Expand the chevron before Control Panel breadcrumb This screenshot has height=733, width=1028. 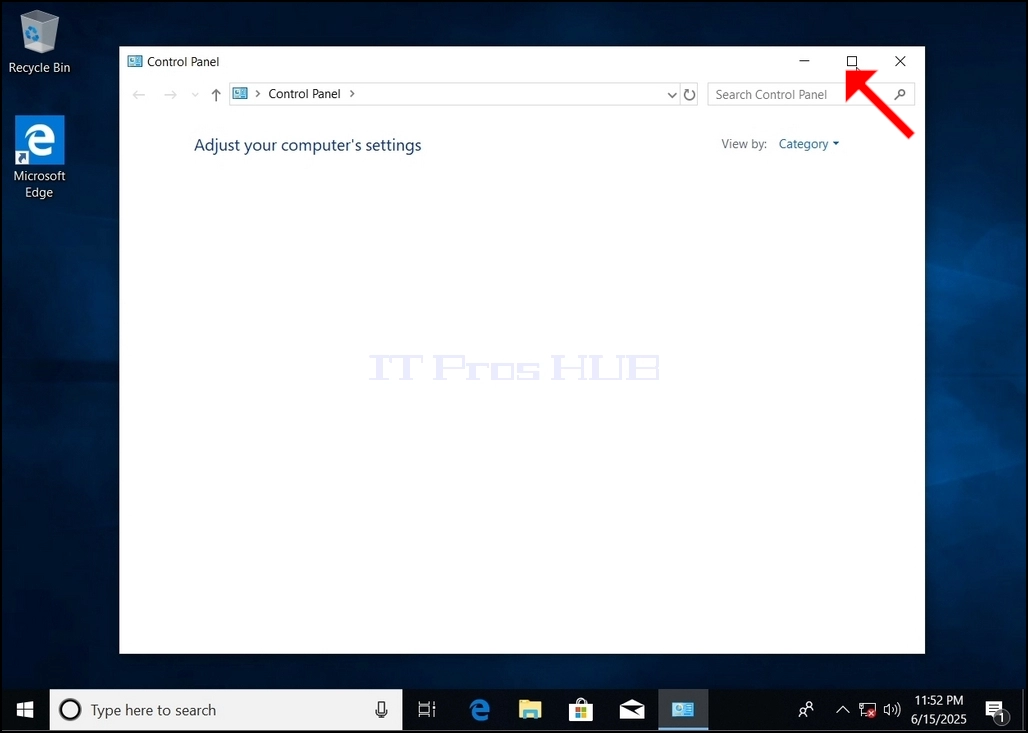[258, 94]
